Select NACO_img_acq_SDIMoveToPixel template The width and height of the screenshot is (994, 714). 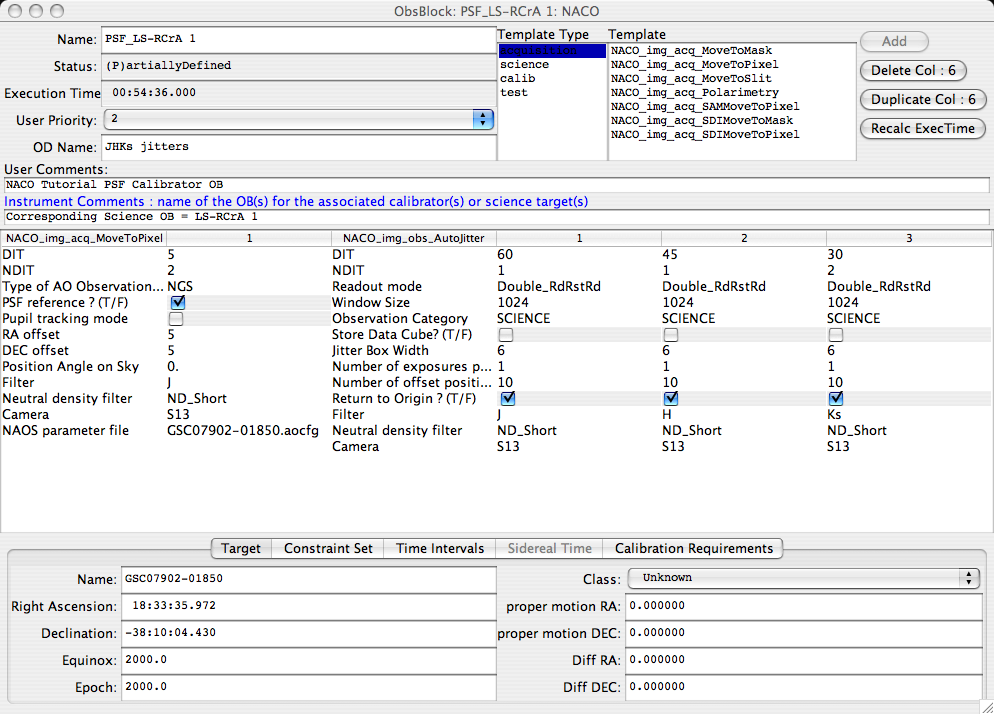[x=732, y=134]
